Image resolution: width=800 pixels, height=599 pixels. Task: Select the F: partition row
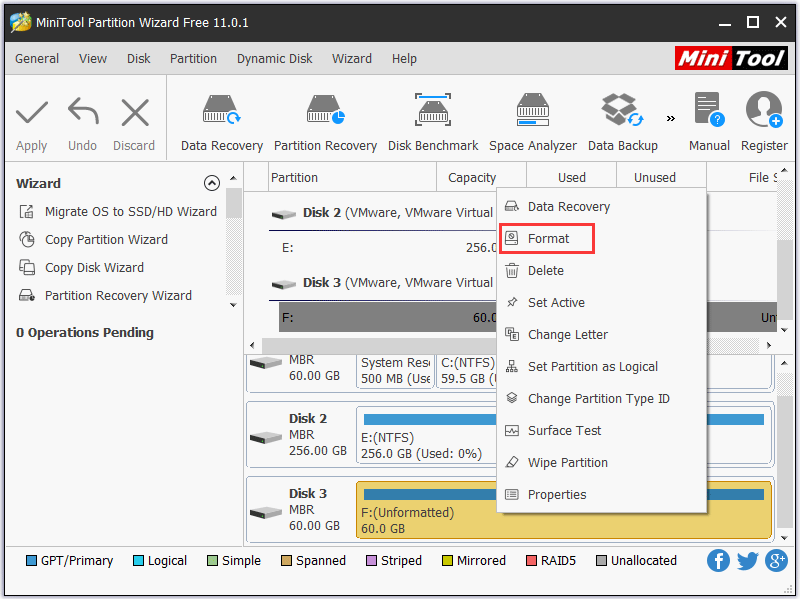point(388,317)
